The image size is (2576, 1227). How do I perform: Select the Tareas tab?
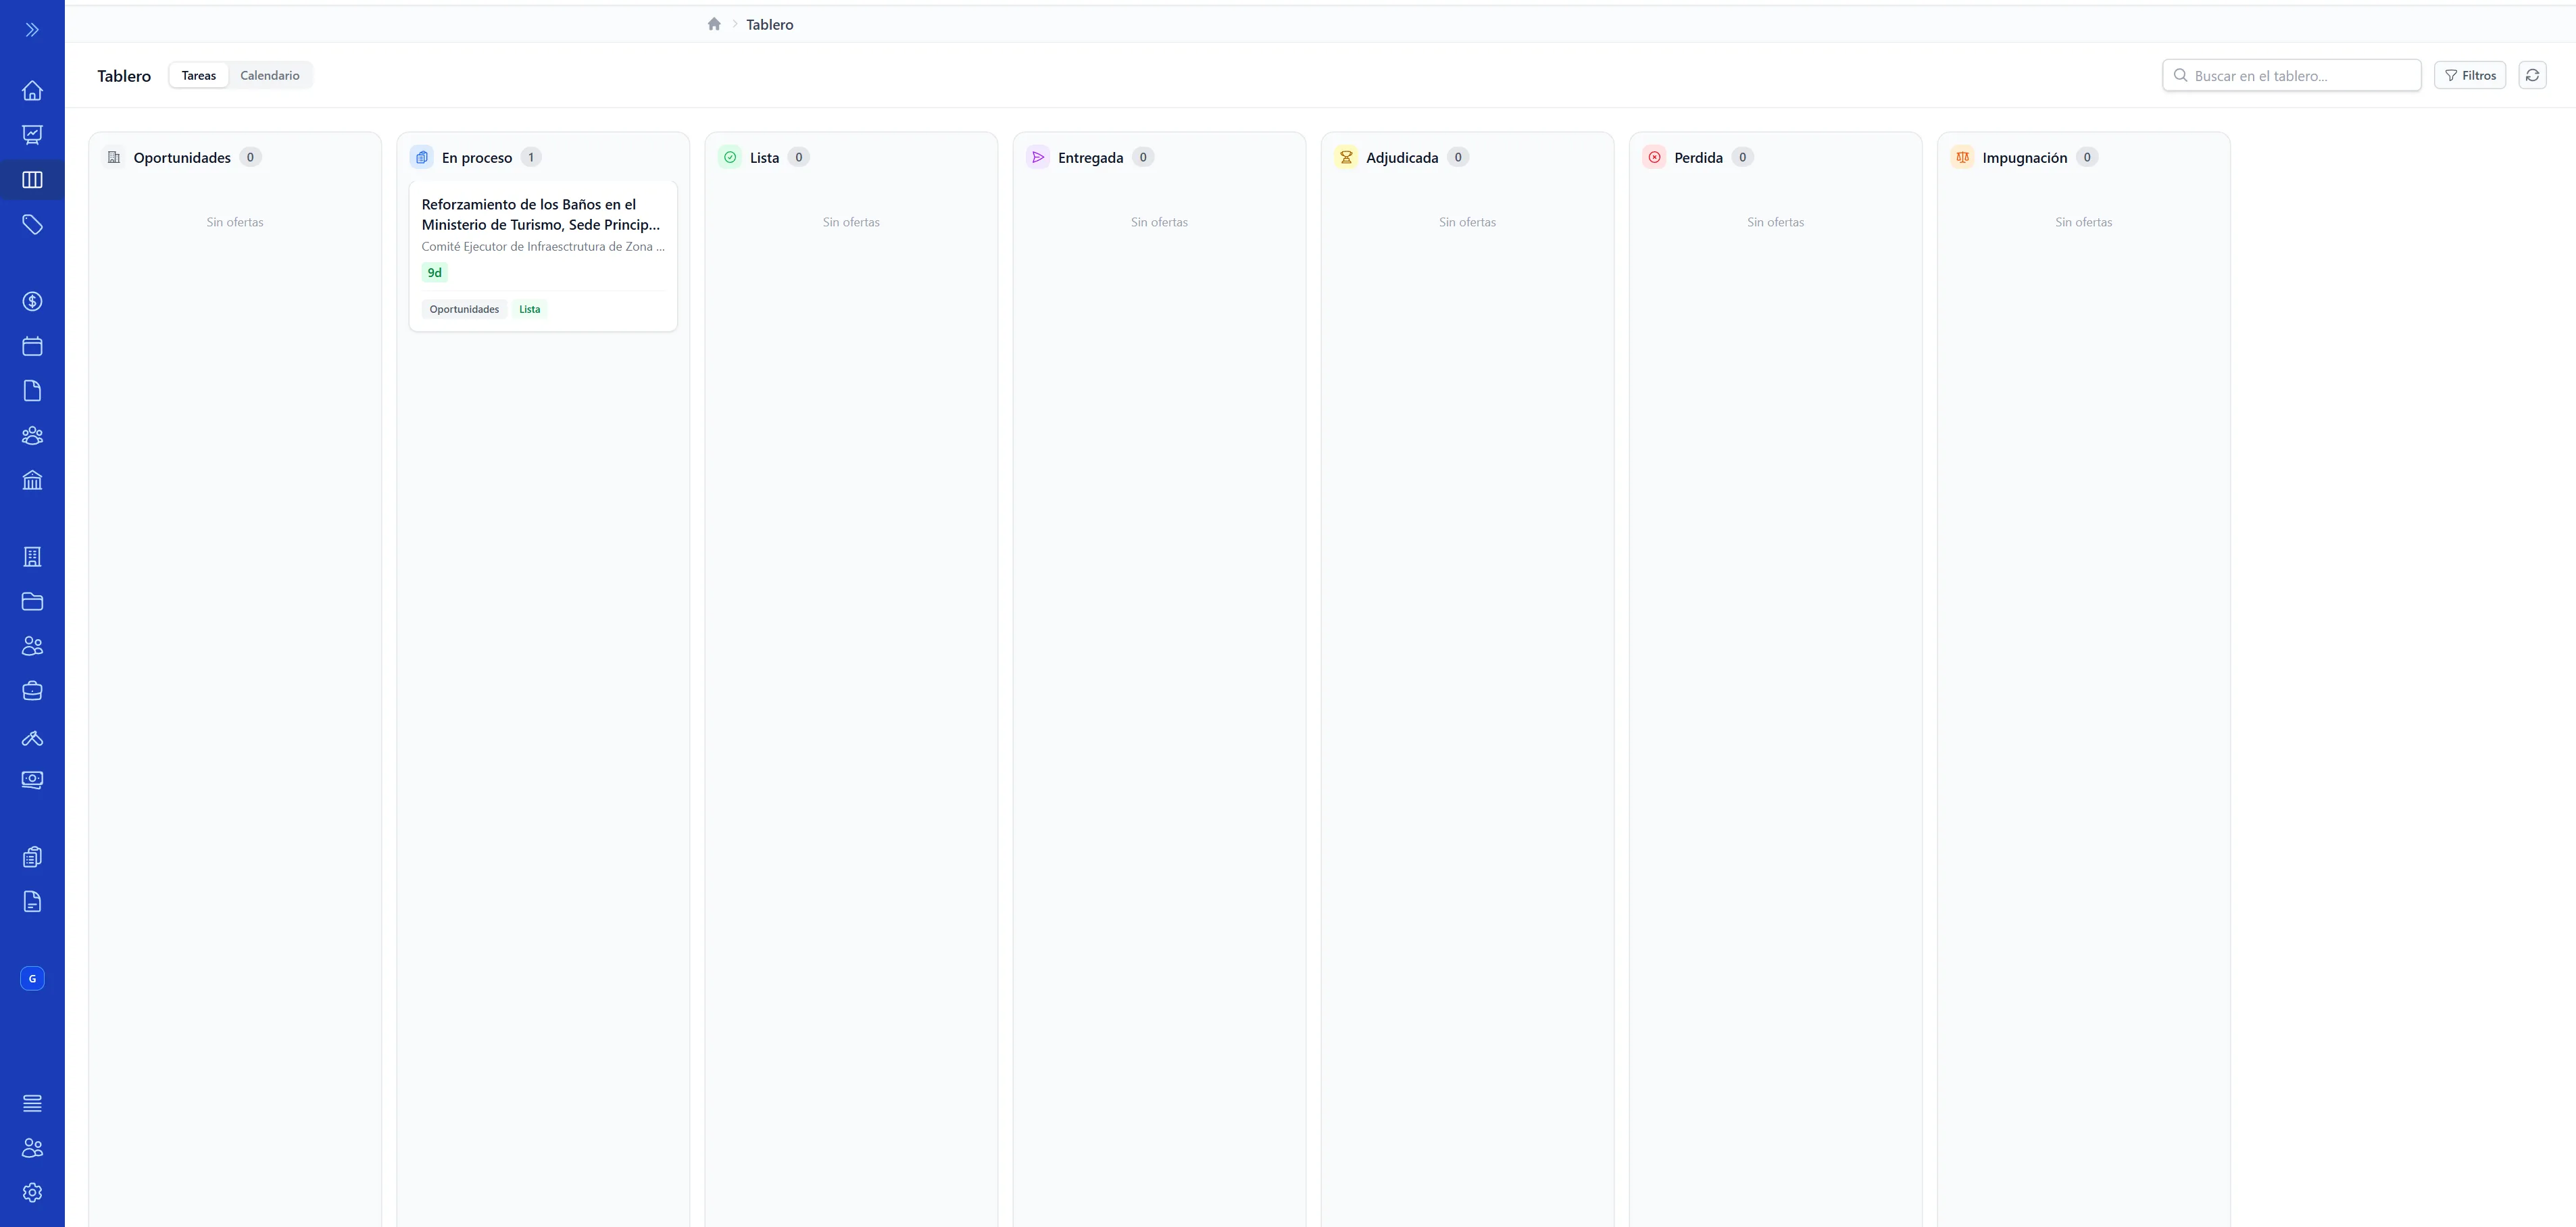point(199,75)
